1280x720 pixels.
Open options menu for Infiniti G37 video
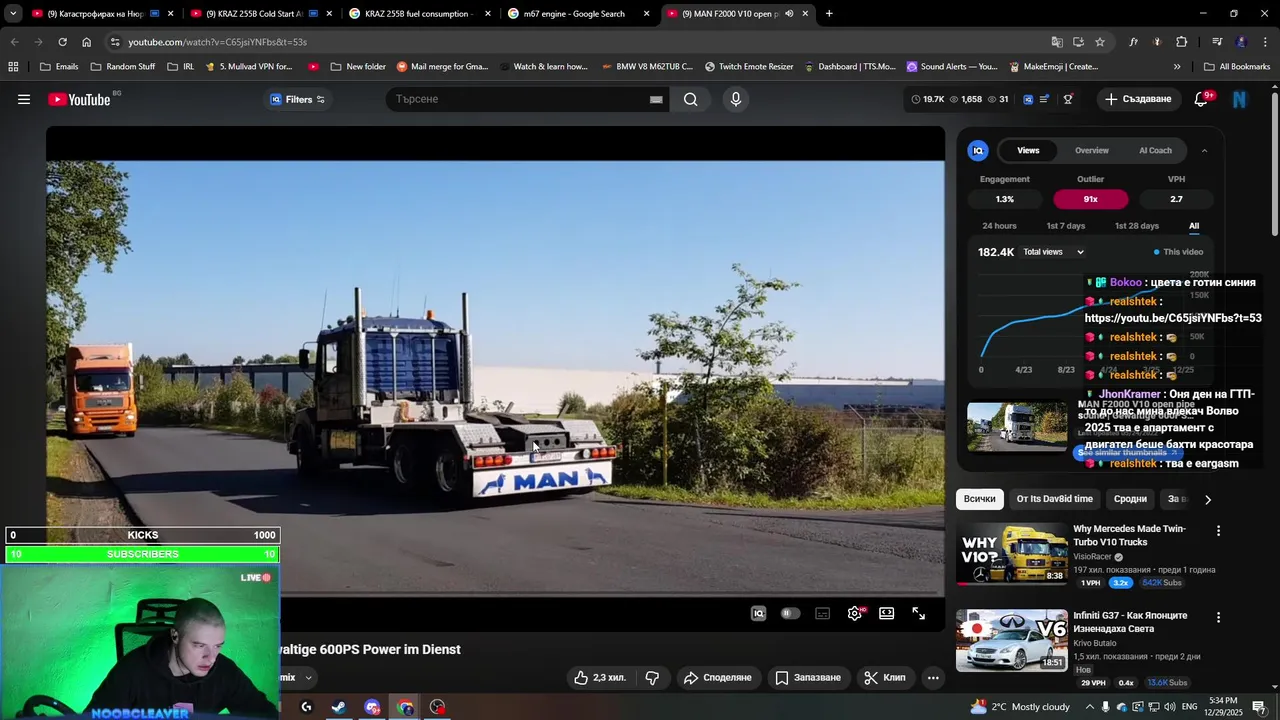tap(1218, 617)
